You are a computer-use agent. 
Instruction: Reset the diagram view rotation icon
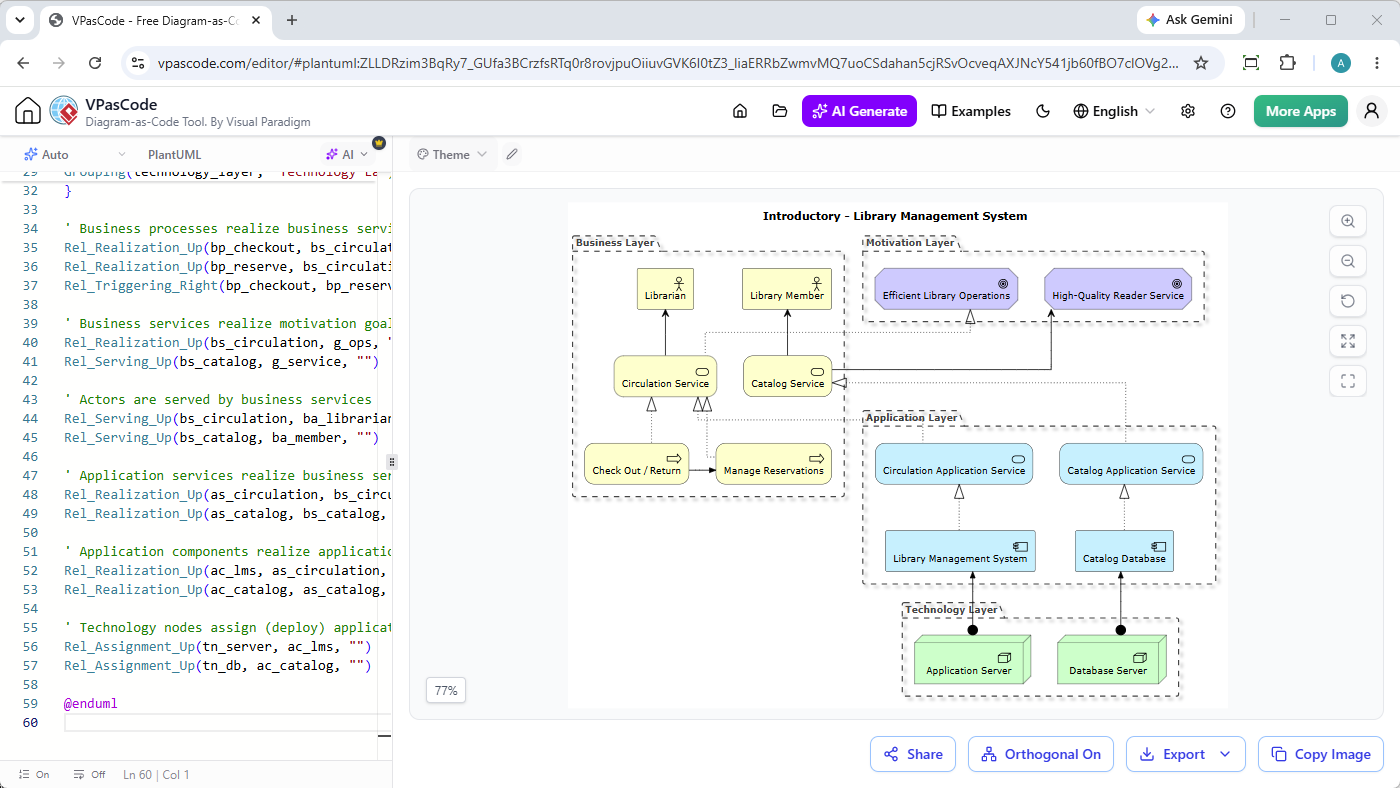[1348, 301]
